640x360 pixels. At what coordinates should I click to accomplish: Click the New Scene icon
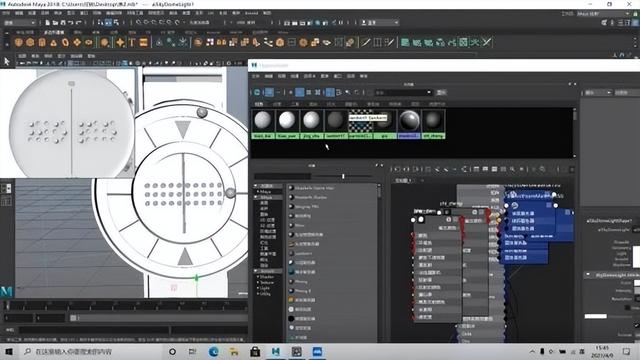[48, 23]
